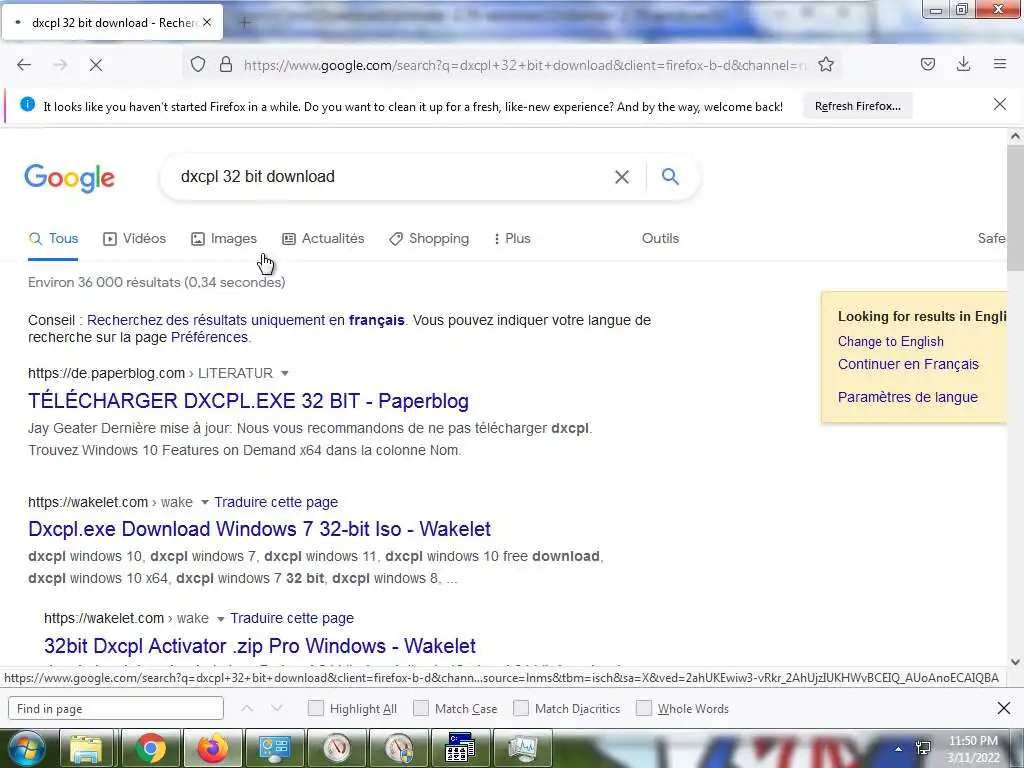Choose Continuer en Français

pyautogui.click(x=908, y=364)
